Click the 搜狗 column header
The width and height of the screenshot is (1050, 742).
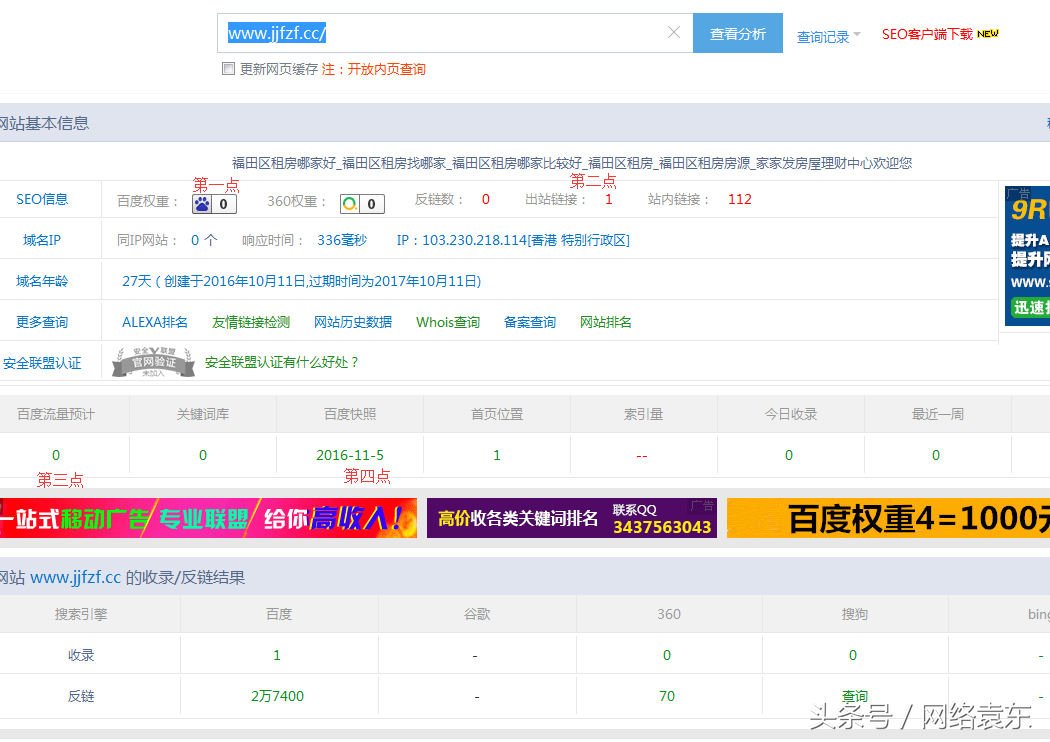tap(854, 614)
